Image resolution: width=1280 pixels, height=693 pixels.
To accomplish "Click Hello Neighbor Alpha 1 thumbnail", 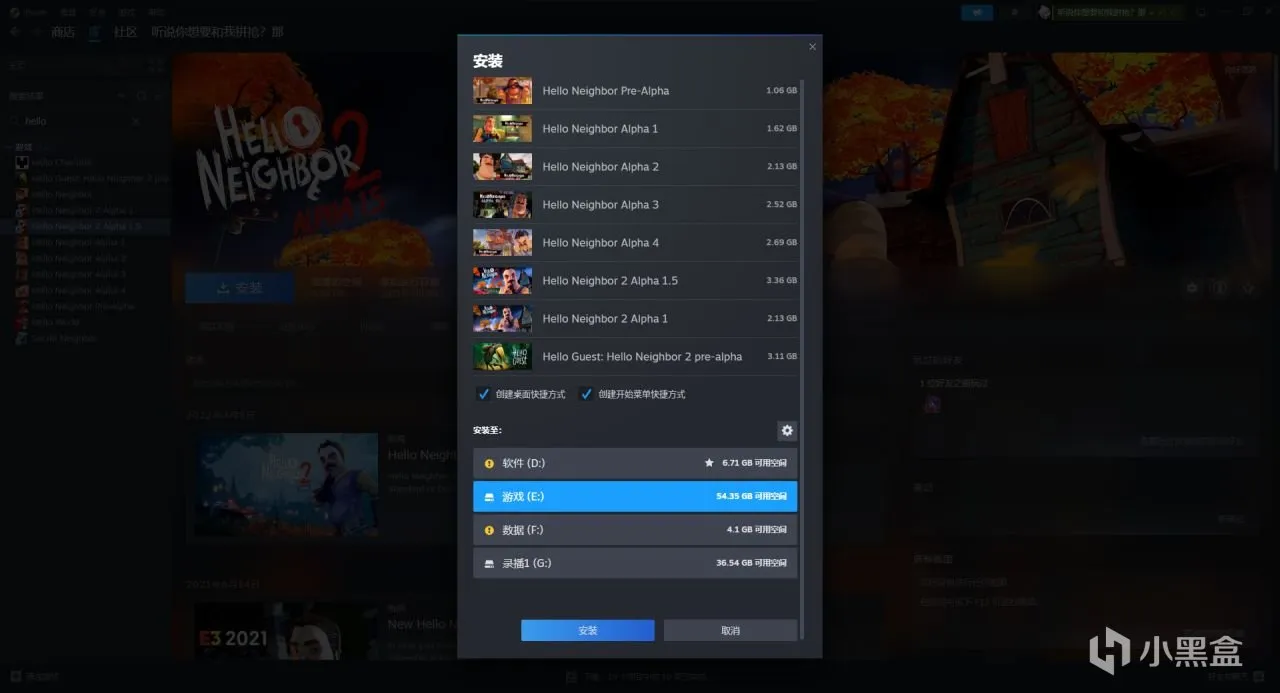I will tap(502, 128).
